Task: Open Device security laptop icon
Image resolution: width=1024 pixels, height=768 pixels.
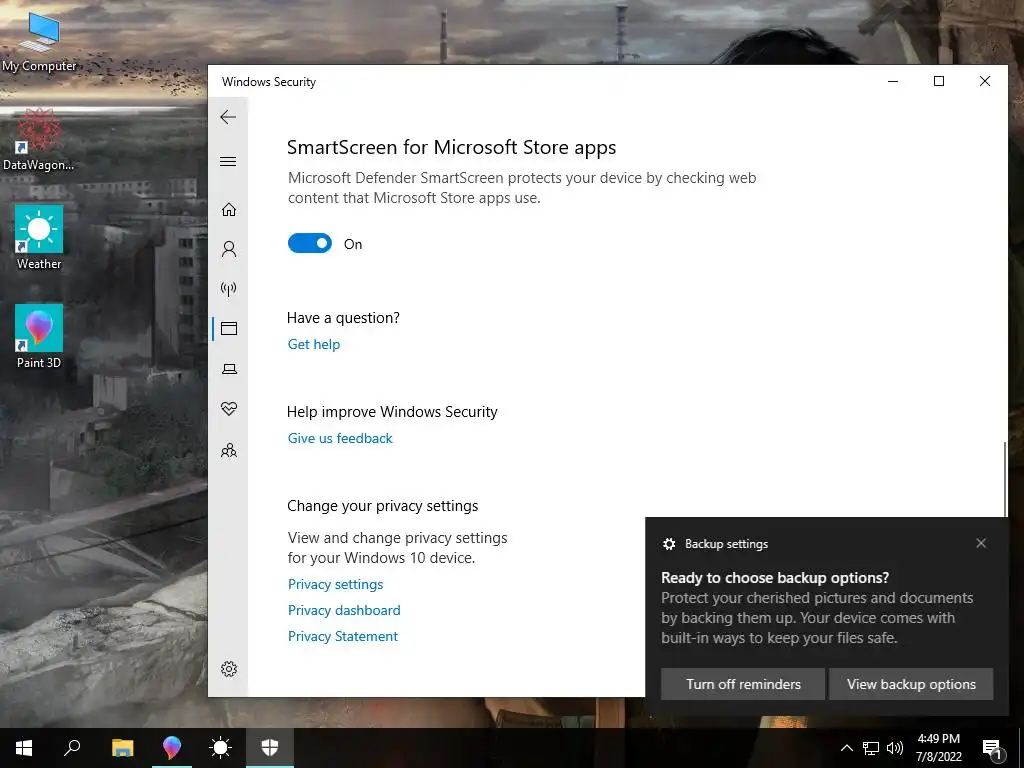Action: pos(229,369)
